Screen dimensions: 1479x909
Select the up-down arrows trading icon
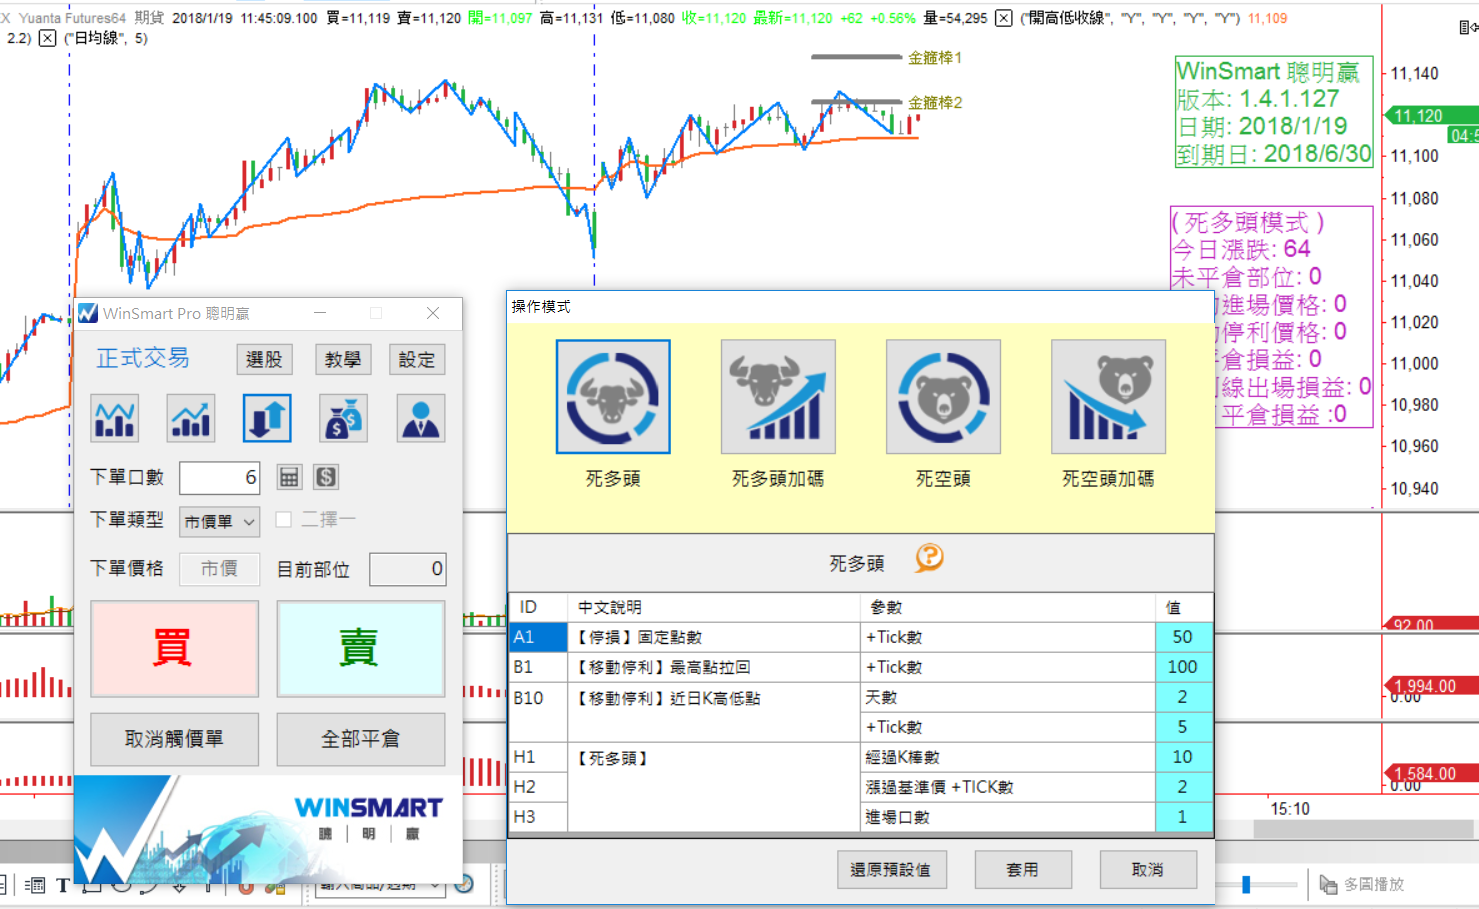tap(267, 418)
